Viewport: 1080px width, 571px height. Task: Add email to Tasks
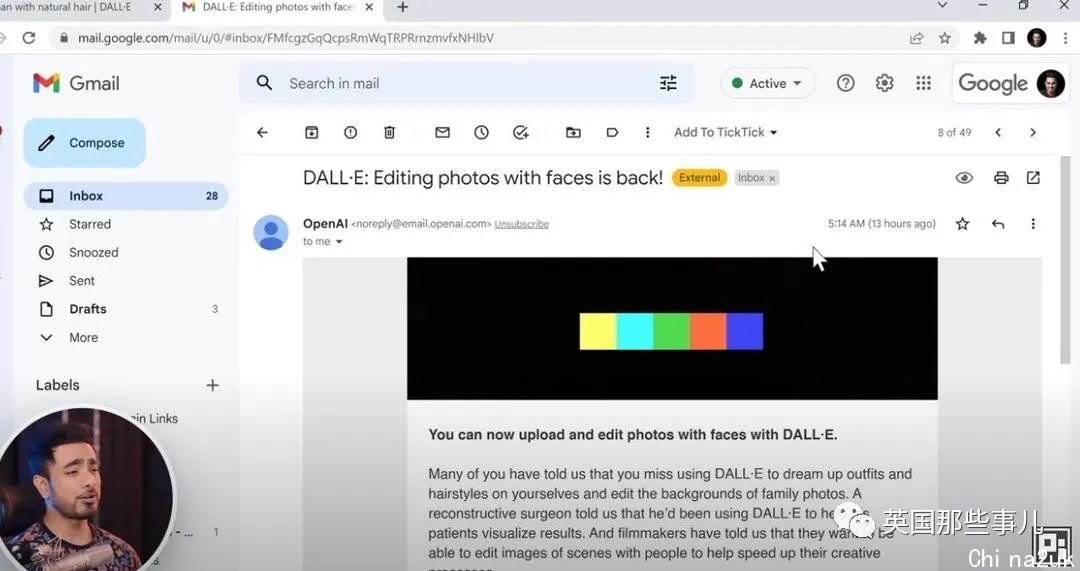(521, 132)
